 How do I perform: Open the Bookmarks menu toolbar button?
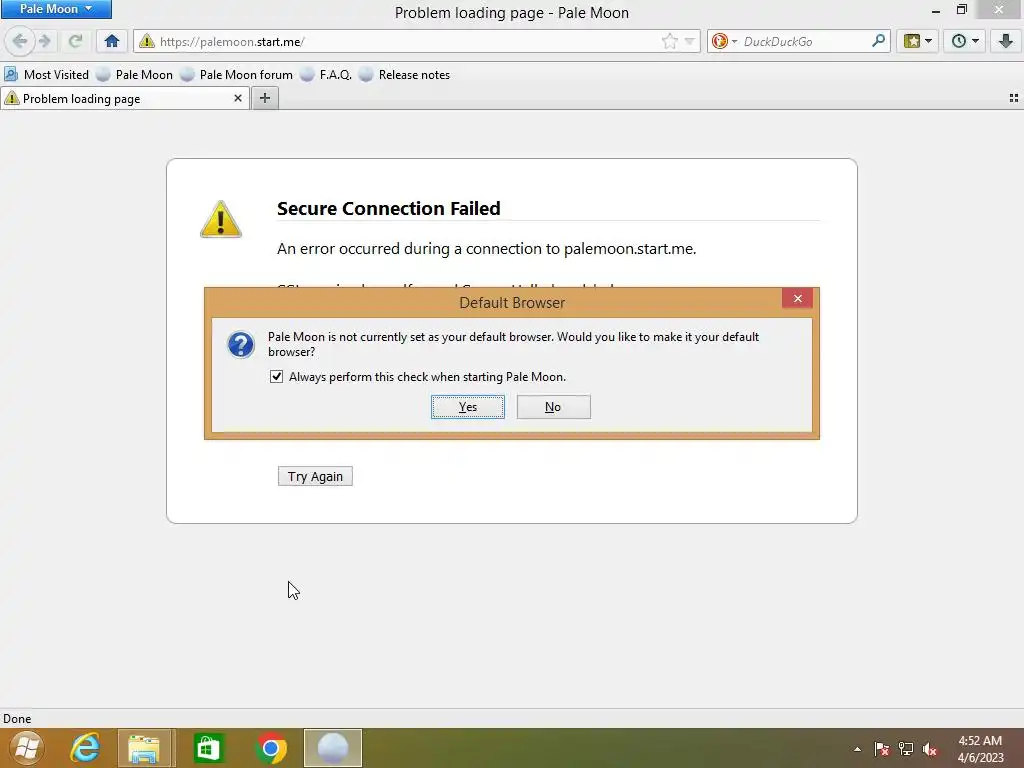[918, 41]
